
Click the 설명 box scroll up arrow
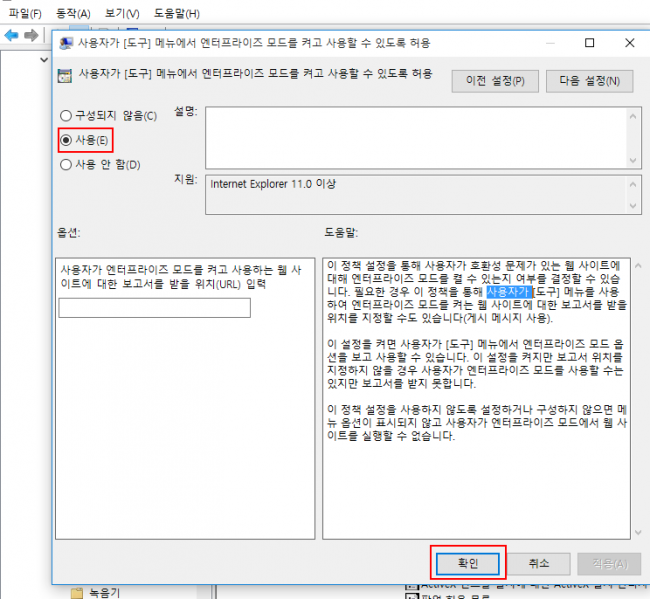(633, 117)
